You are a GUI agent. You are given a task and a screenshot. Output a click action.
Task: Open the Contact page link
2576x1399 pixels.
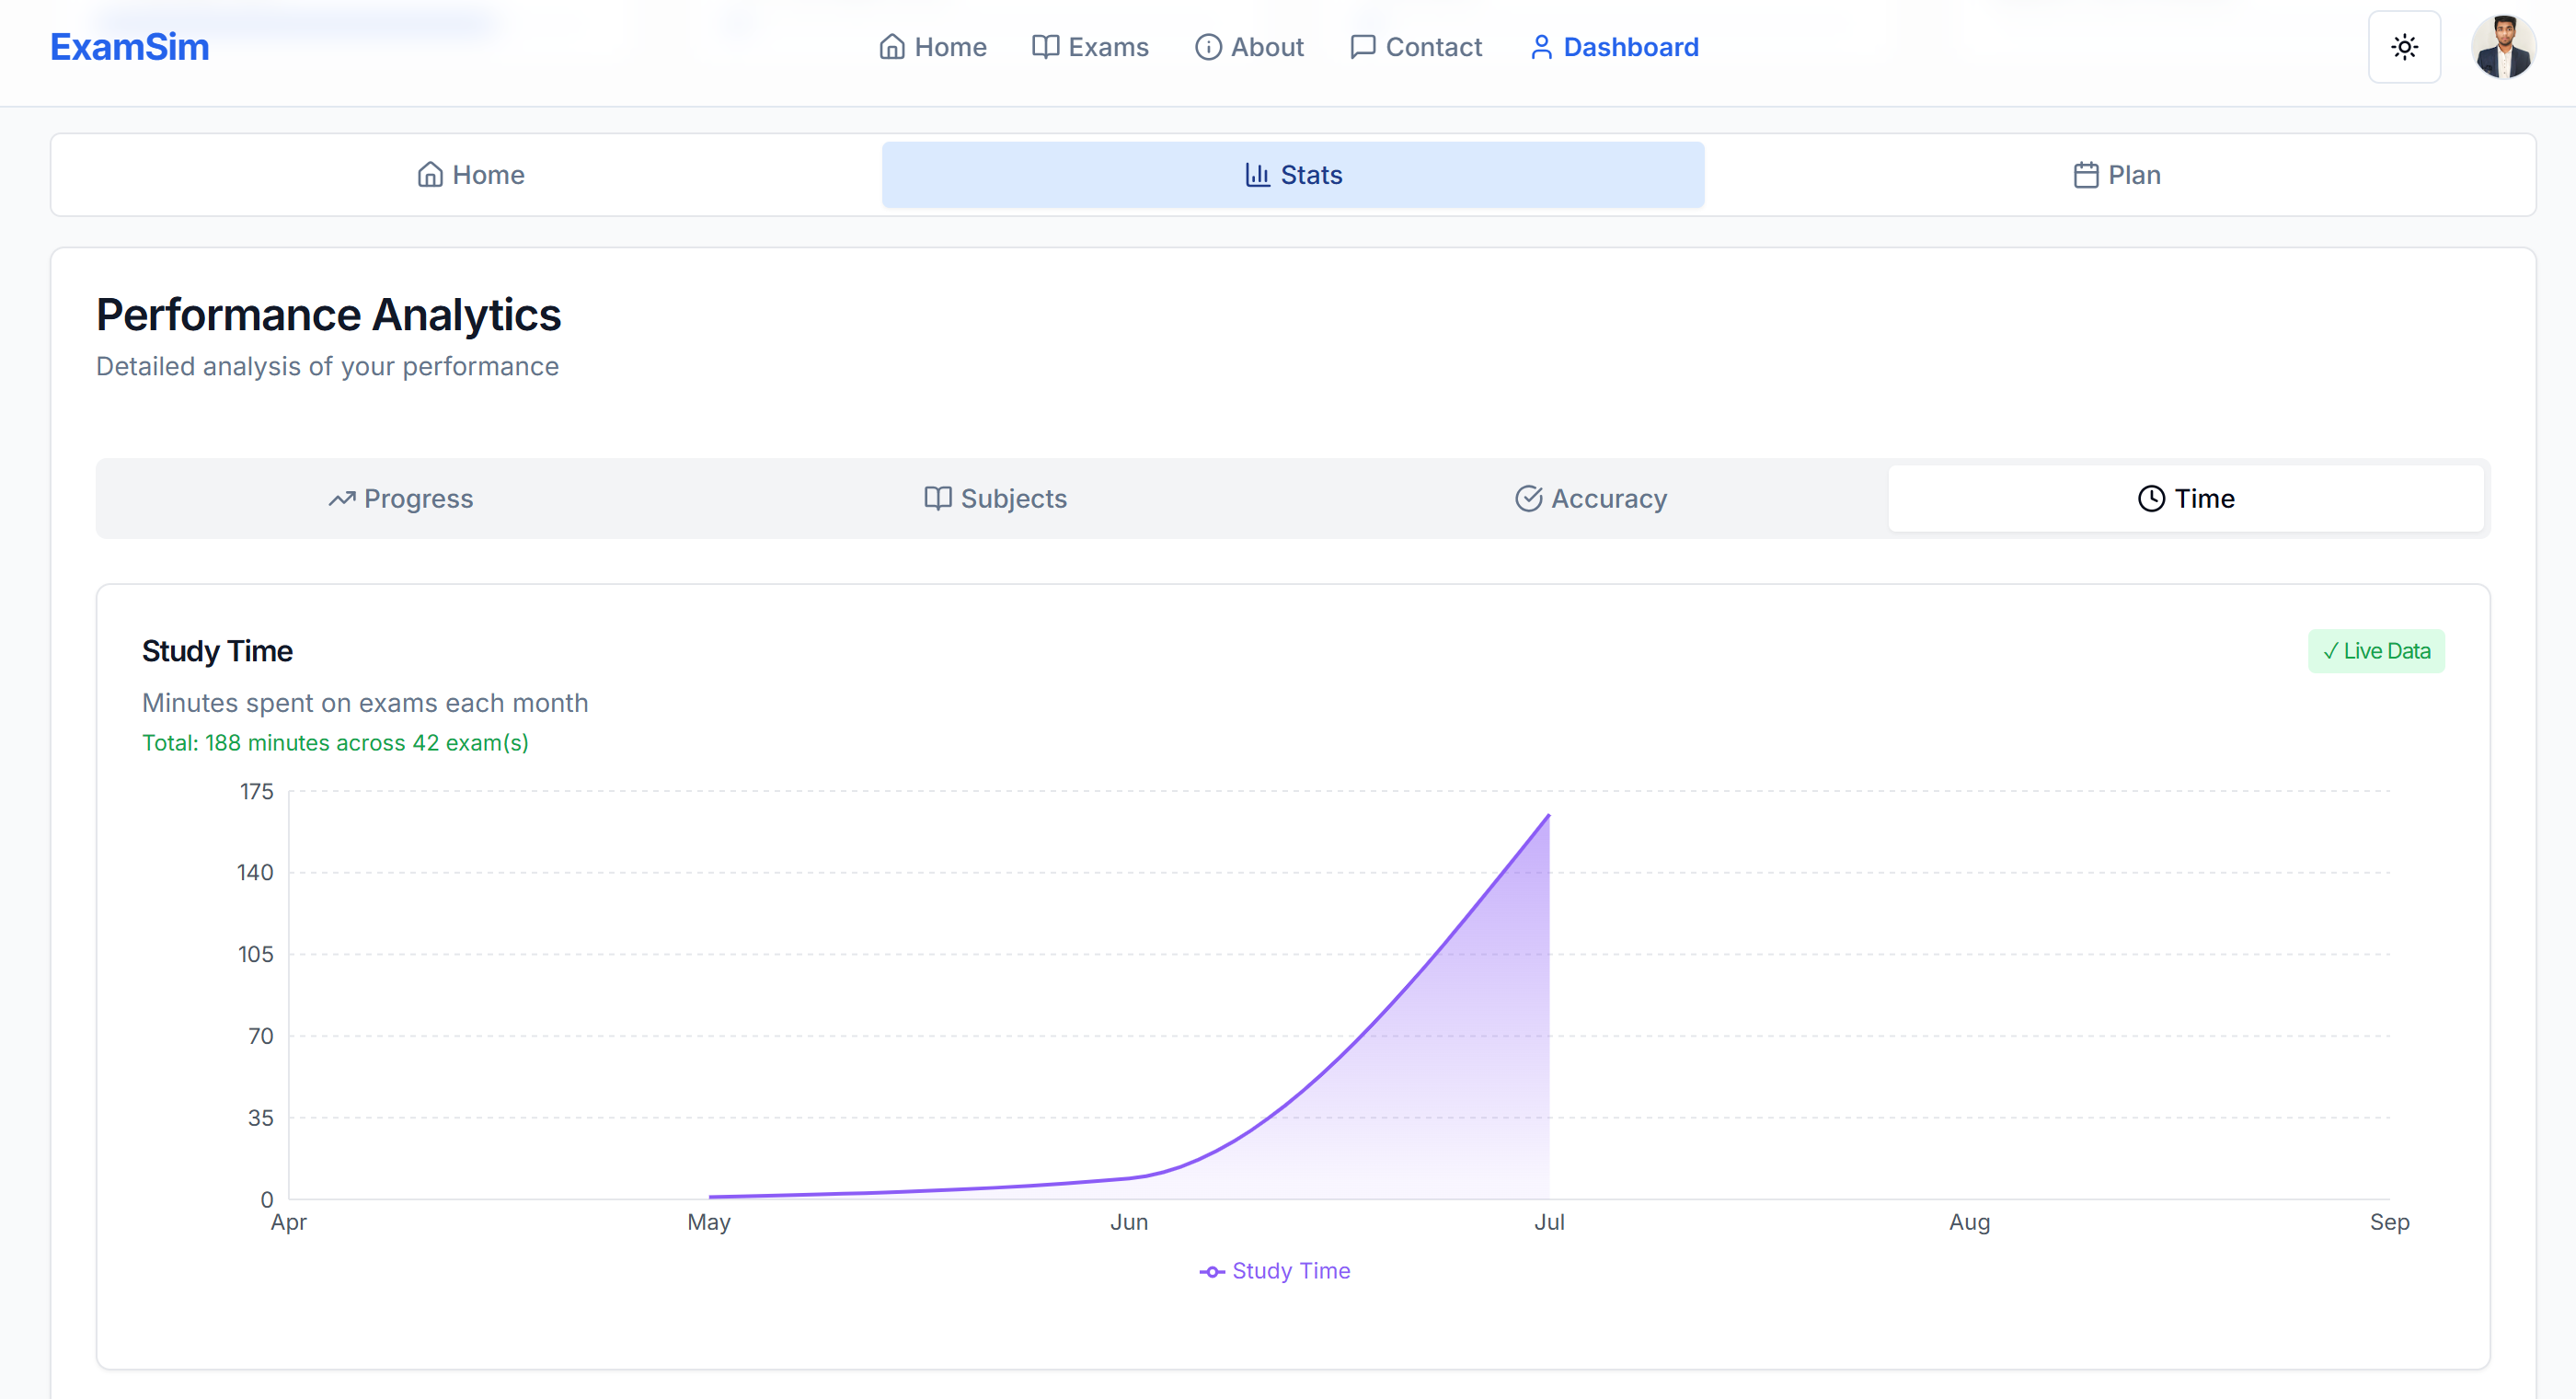(x=1432, y=47)
